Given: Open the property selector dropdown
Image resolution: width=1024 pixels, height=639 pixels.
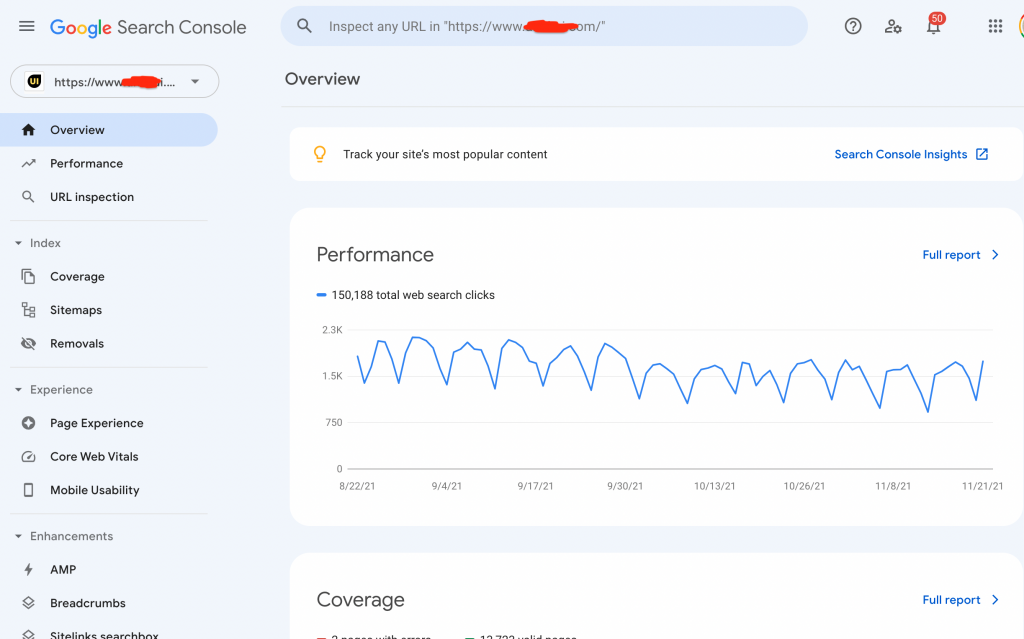Looking at the screenshot, I should click(x=114, y=81).
